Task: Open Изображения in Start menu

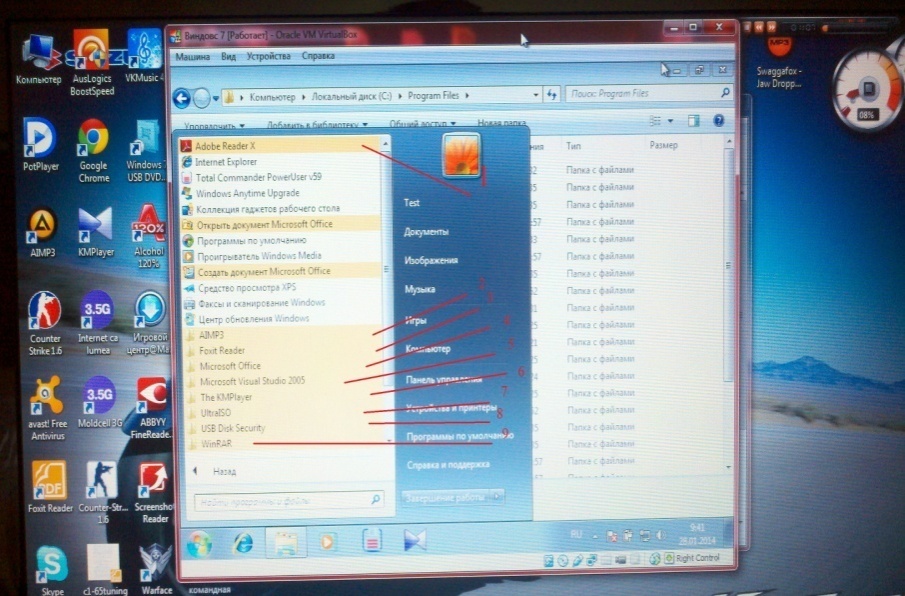Action: (431, 260)
